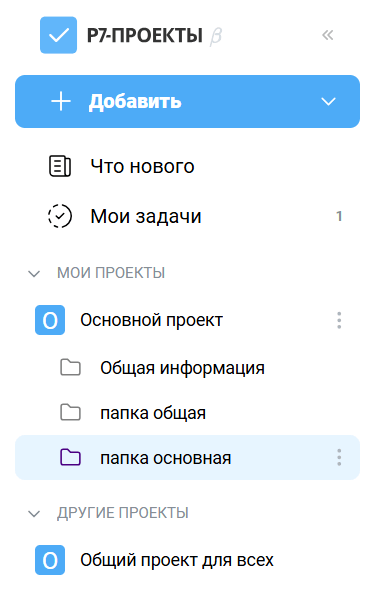This screenshot has width=379, height=608.
Task: Click the Основной проект blue avatar icon
Action: pos(50,320)
